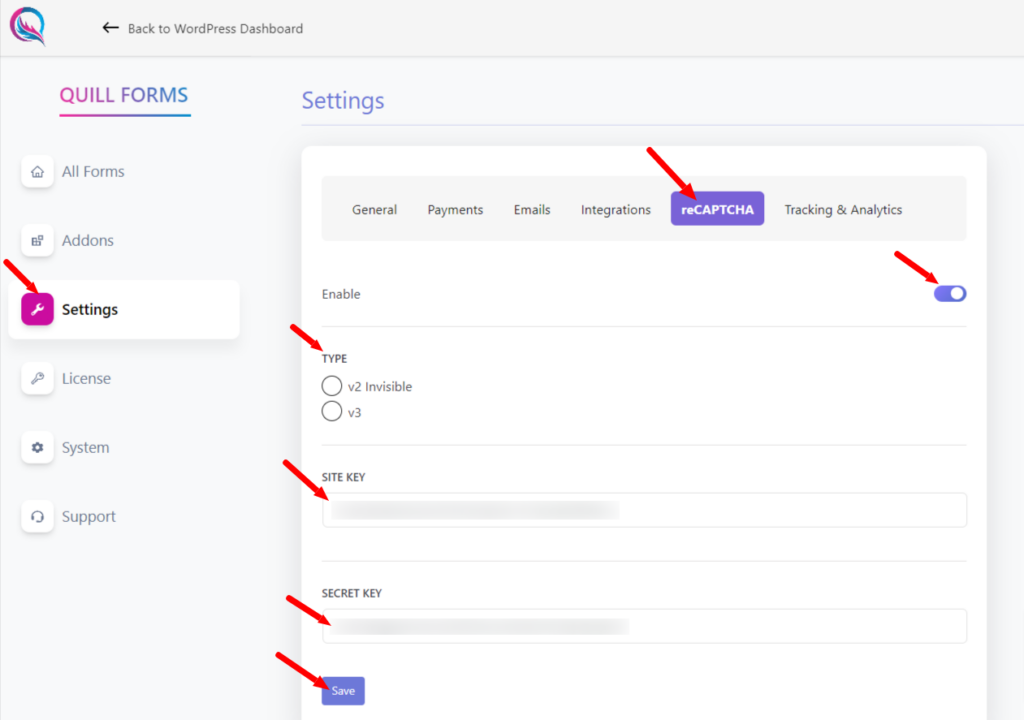
Task: Open All Forms in sidebar
Action: click(x=93, y=172)
